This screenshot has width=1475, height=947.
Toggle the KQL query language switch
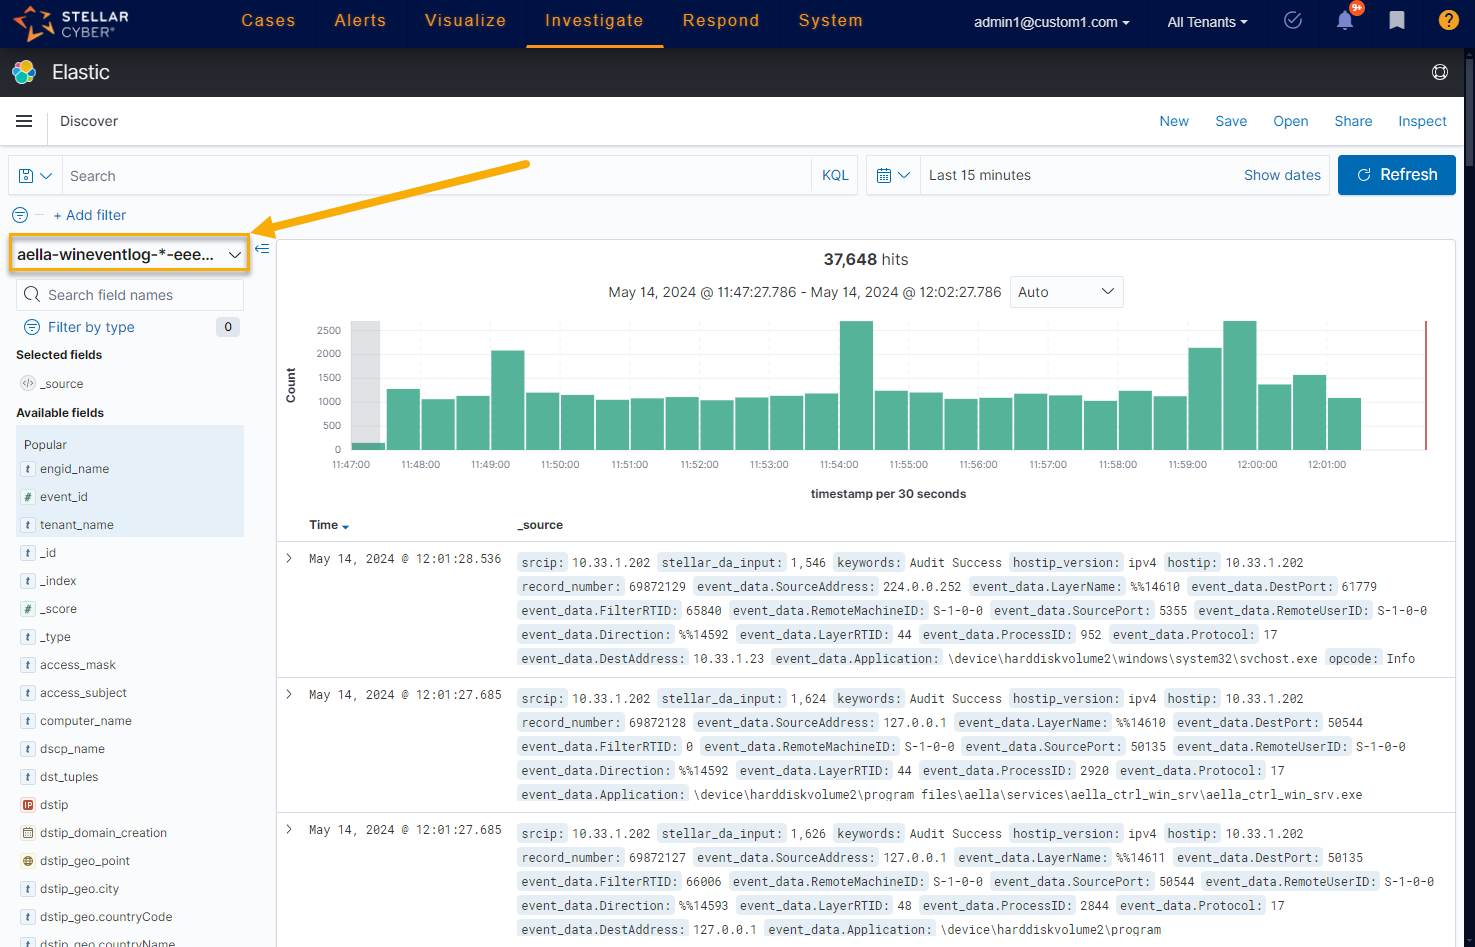835,175
